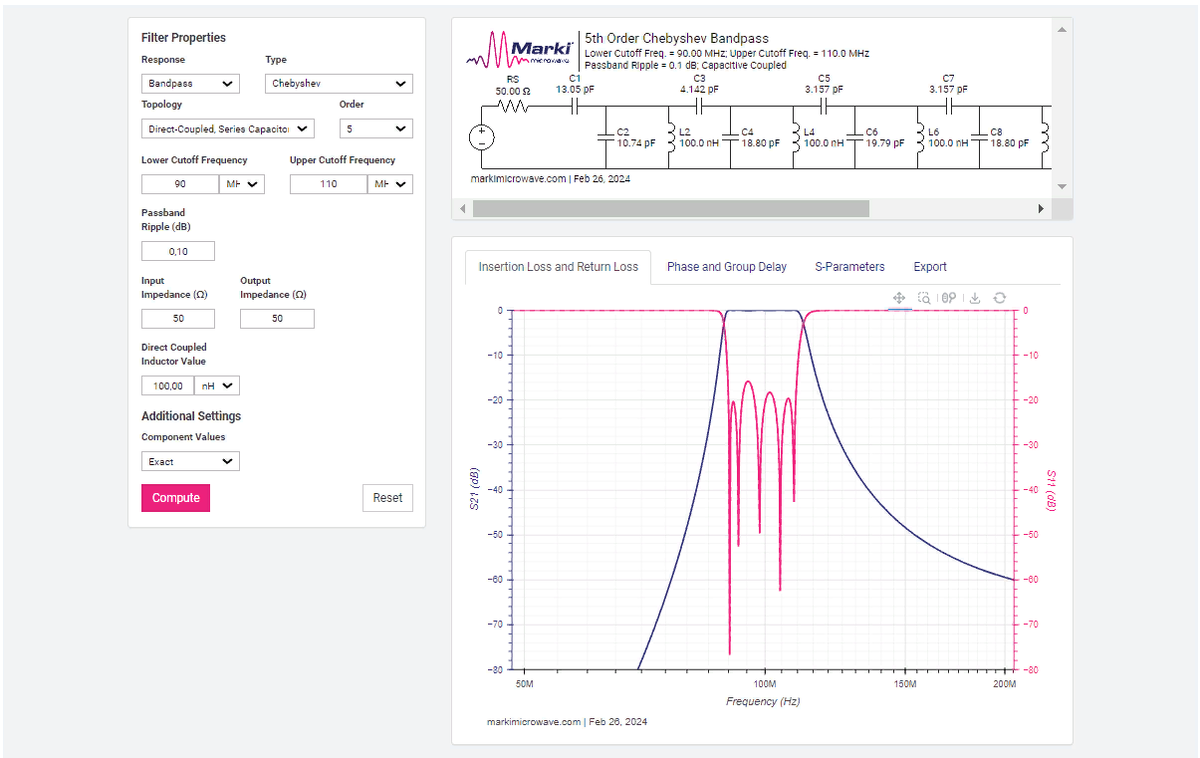Click the Direct Coupled Inductor Value field
The height and width of the screenshot is (758, 1200).
click(x=167, y=386)
